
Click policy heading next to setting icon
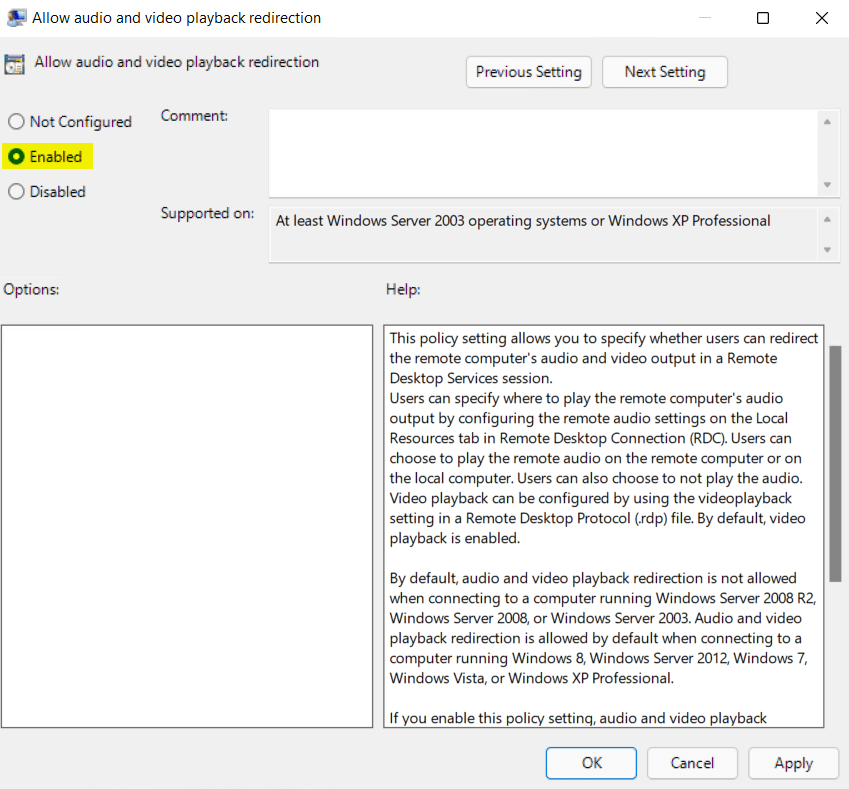click(177, 62)
